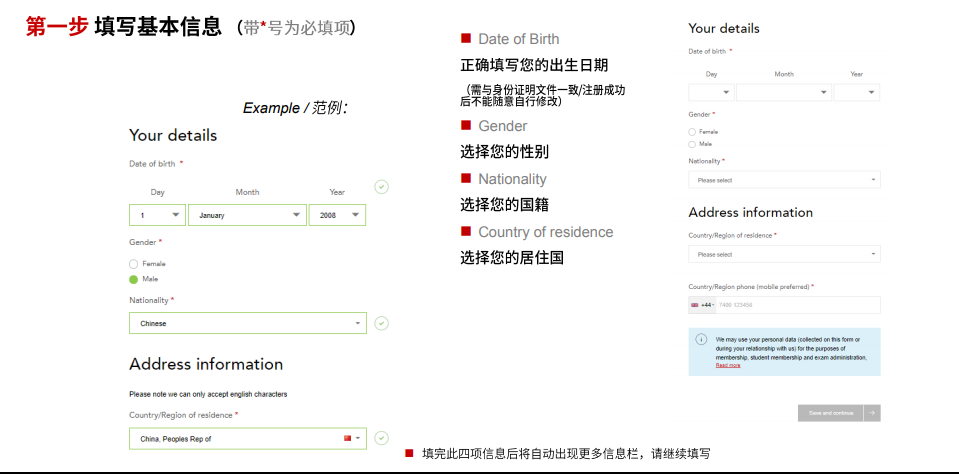Screen dimensions: 959x474
Task: Select the Female radio button in example form
Action: coord(134,264)
